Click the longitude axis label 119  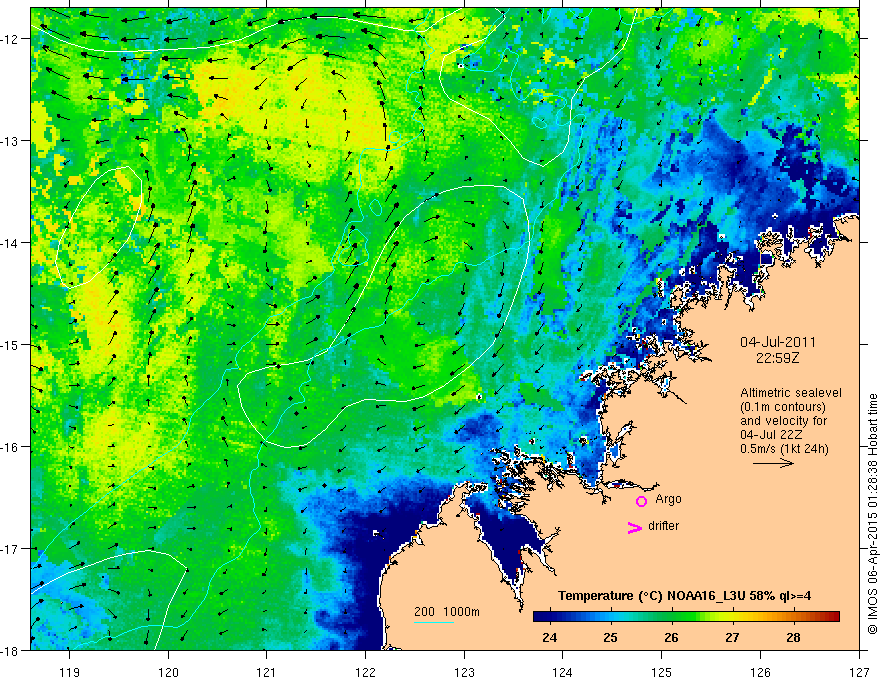click(x=70, y=672)
